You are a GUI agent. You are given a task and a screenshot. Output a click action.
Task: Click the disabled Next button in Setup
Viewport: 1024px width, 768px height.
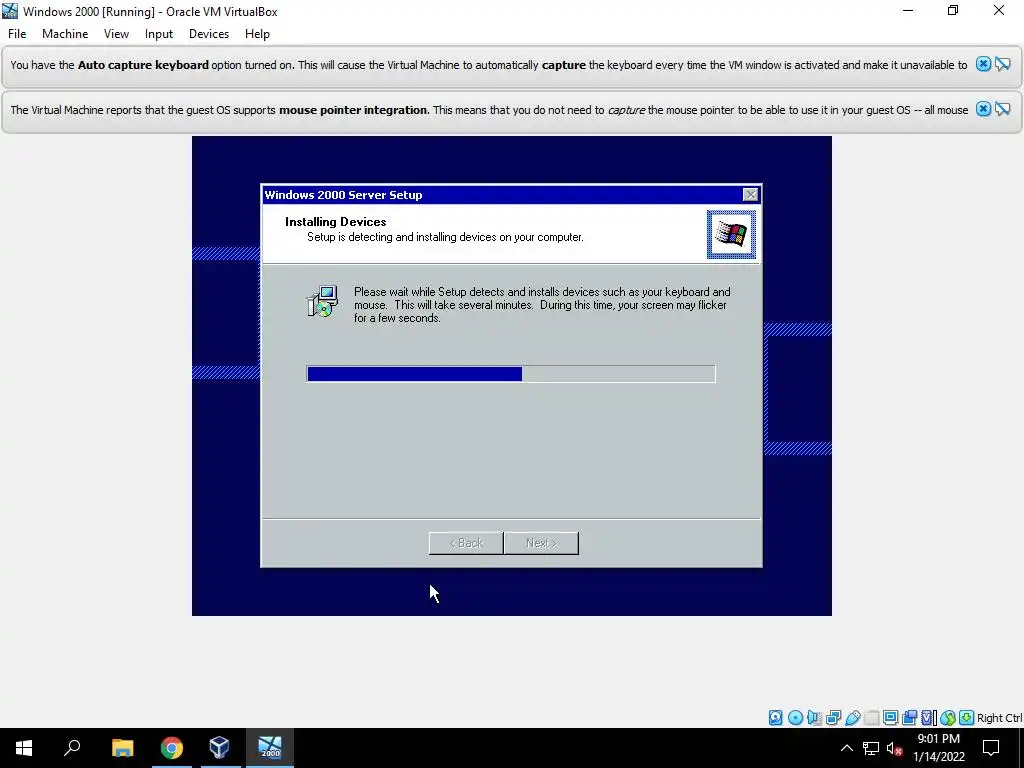click(541, 543)
